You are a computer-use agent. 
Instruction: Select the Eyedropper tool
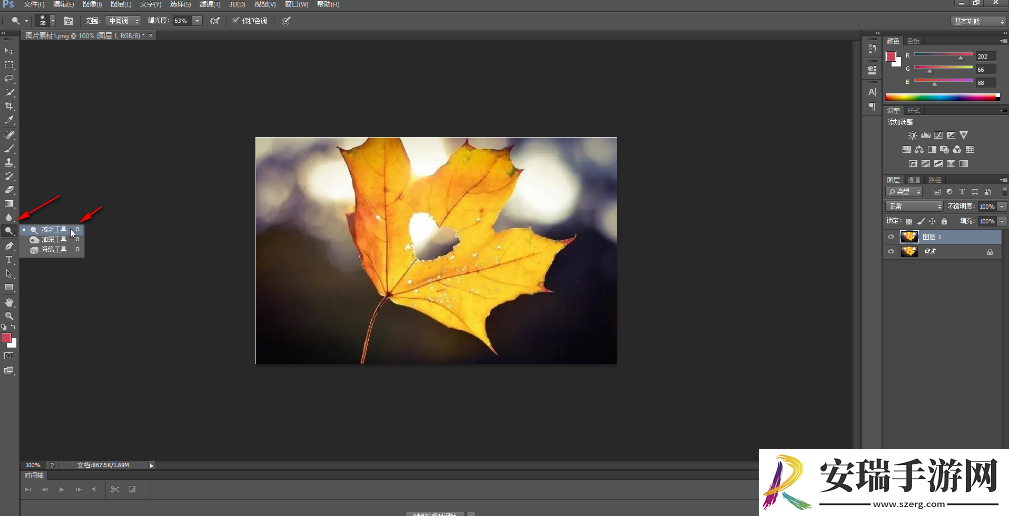tap(9, 120)
